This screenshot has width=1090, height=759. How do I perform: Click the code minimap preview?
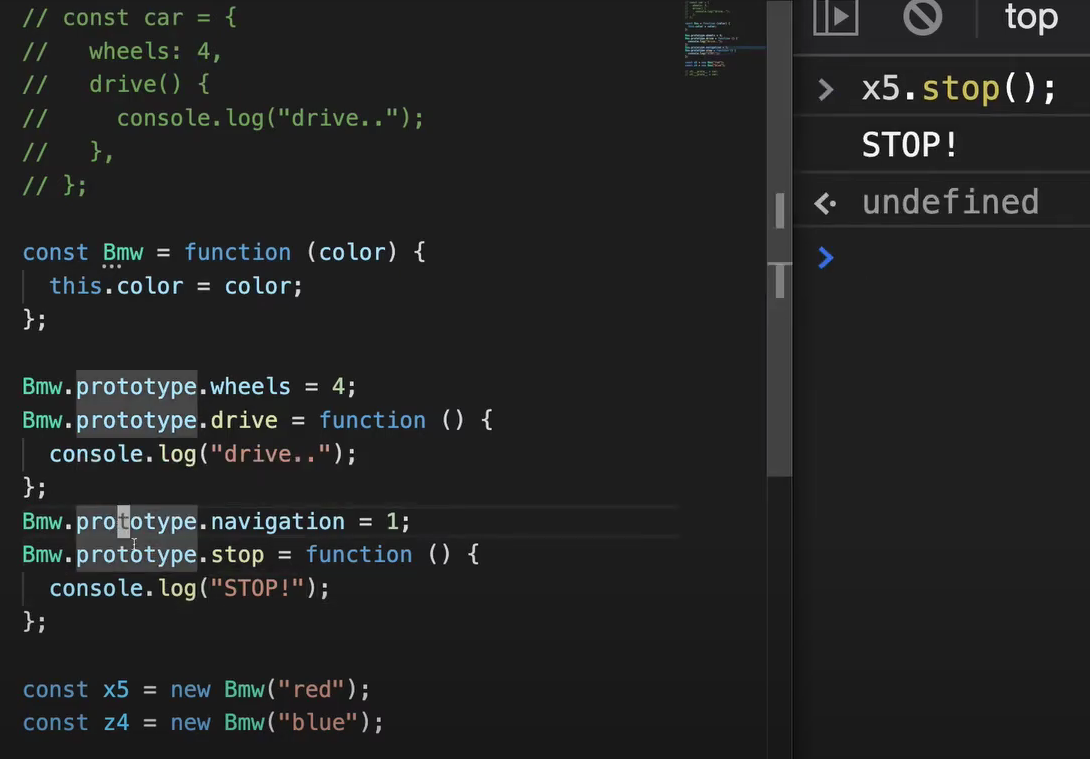coord(724,38)
